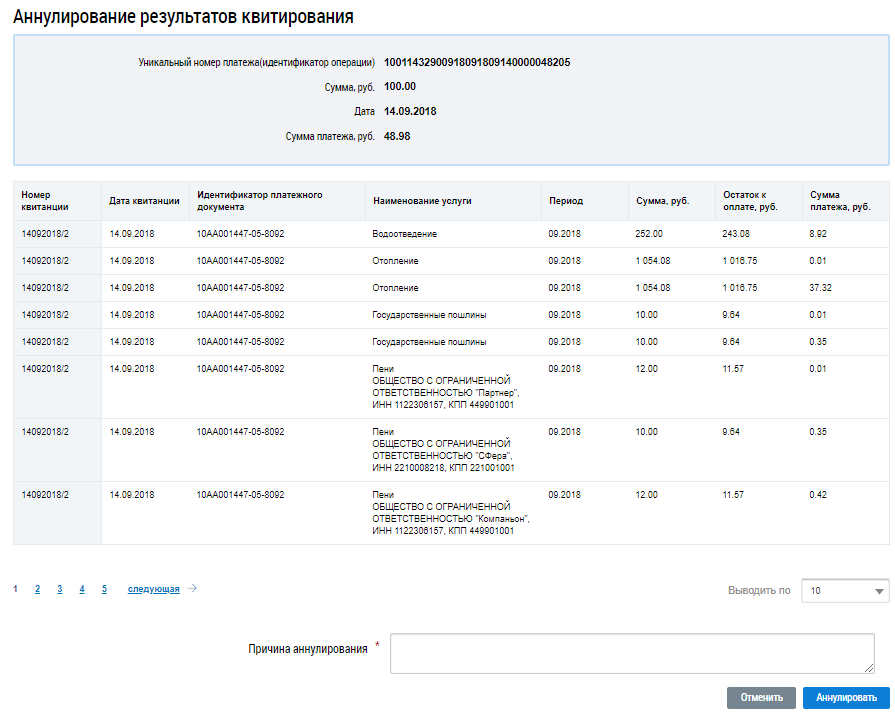
Task: Click the 'Причина аннулирования' text field
Action: click(x=632, y=653)
